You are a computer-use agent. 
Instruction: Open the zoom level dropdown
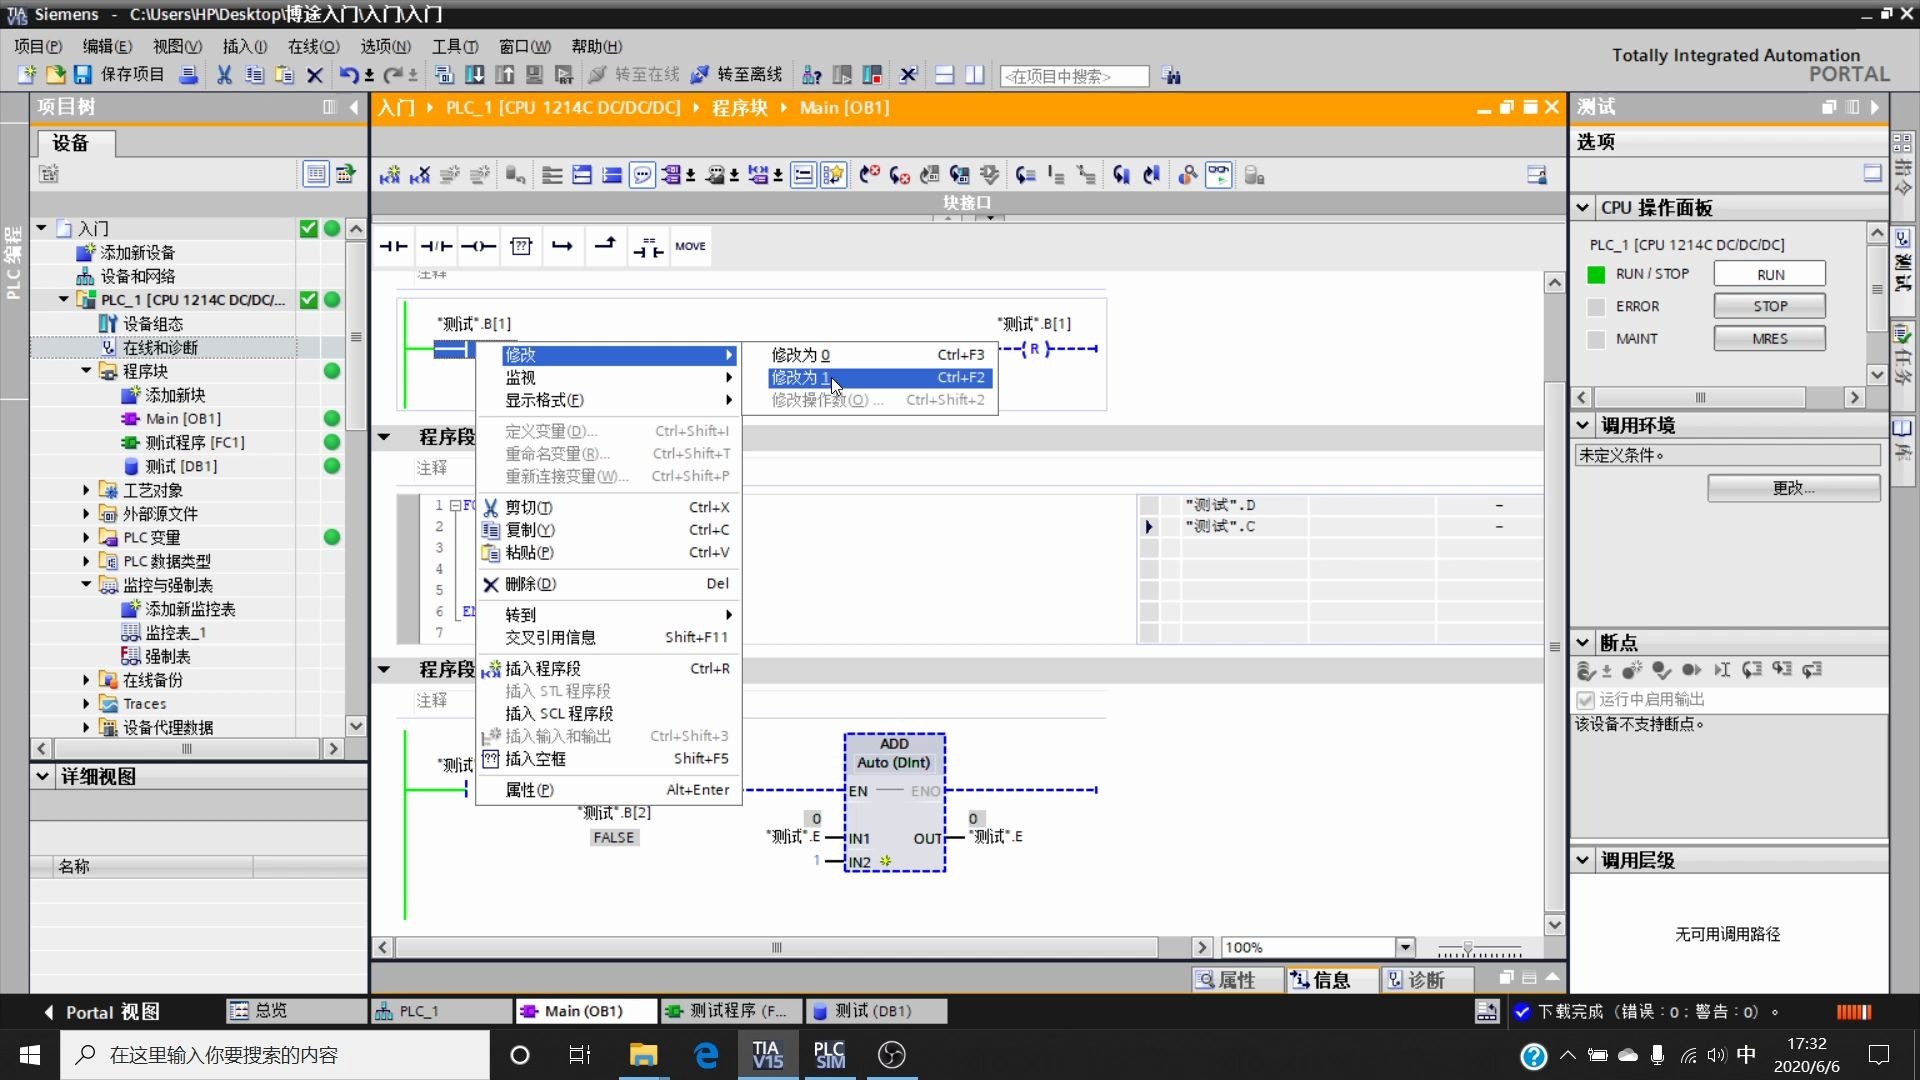1405,947
